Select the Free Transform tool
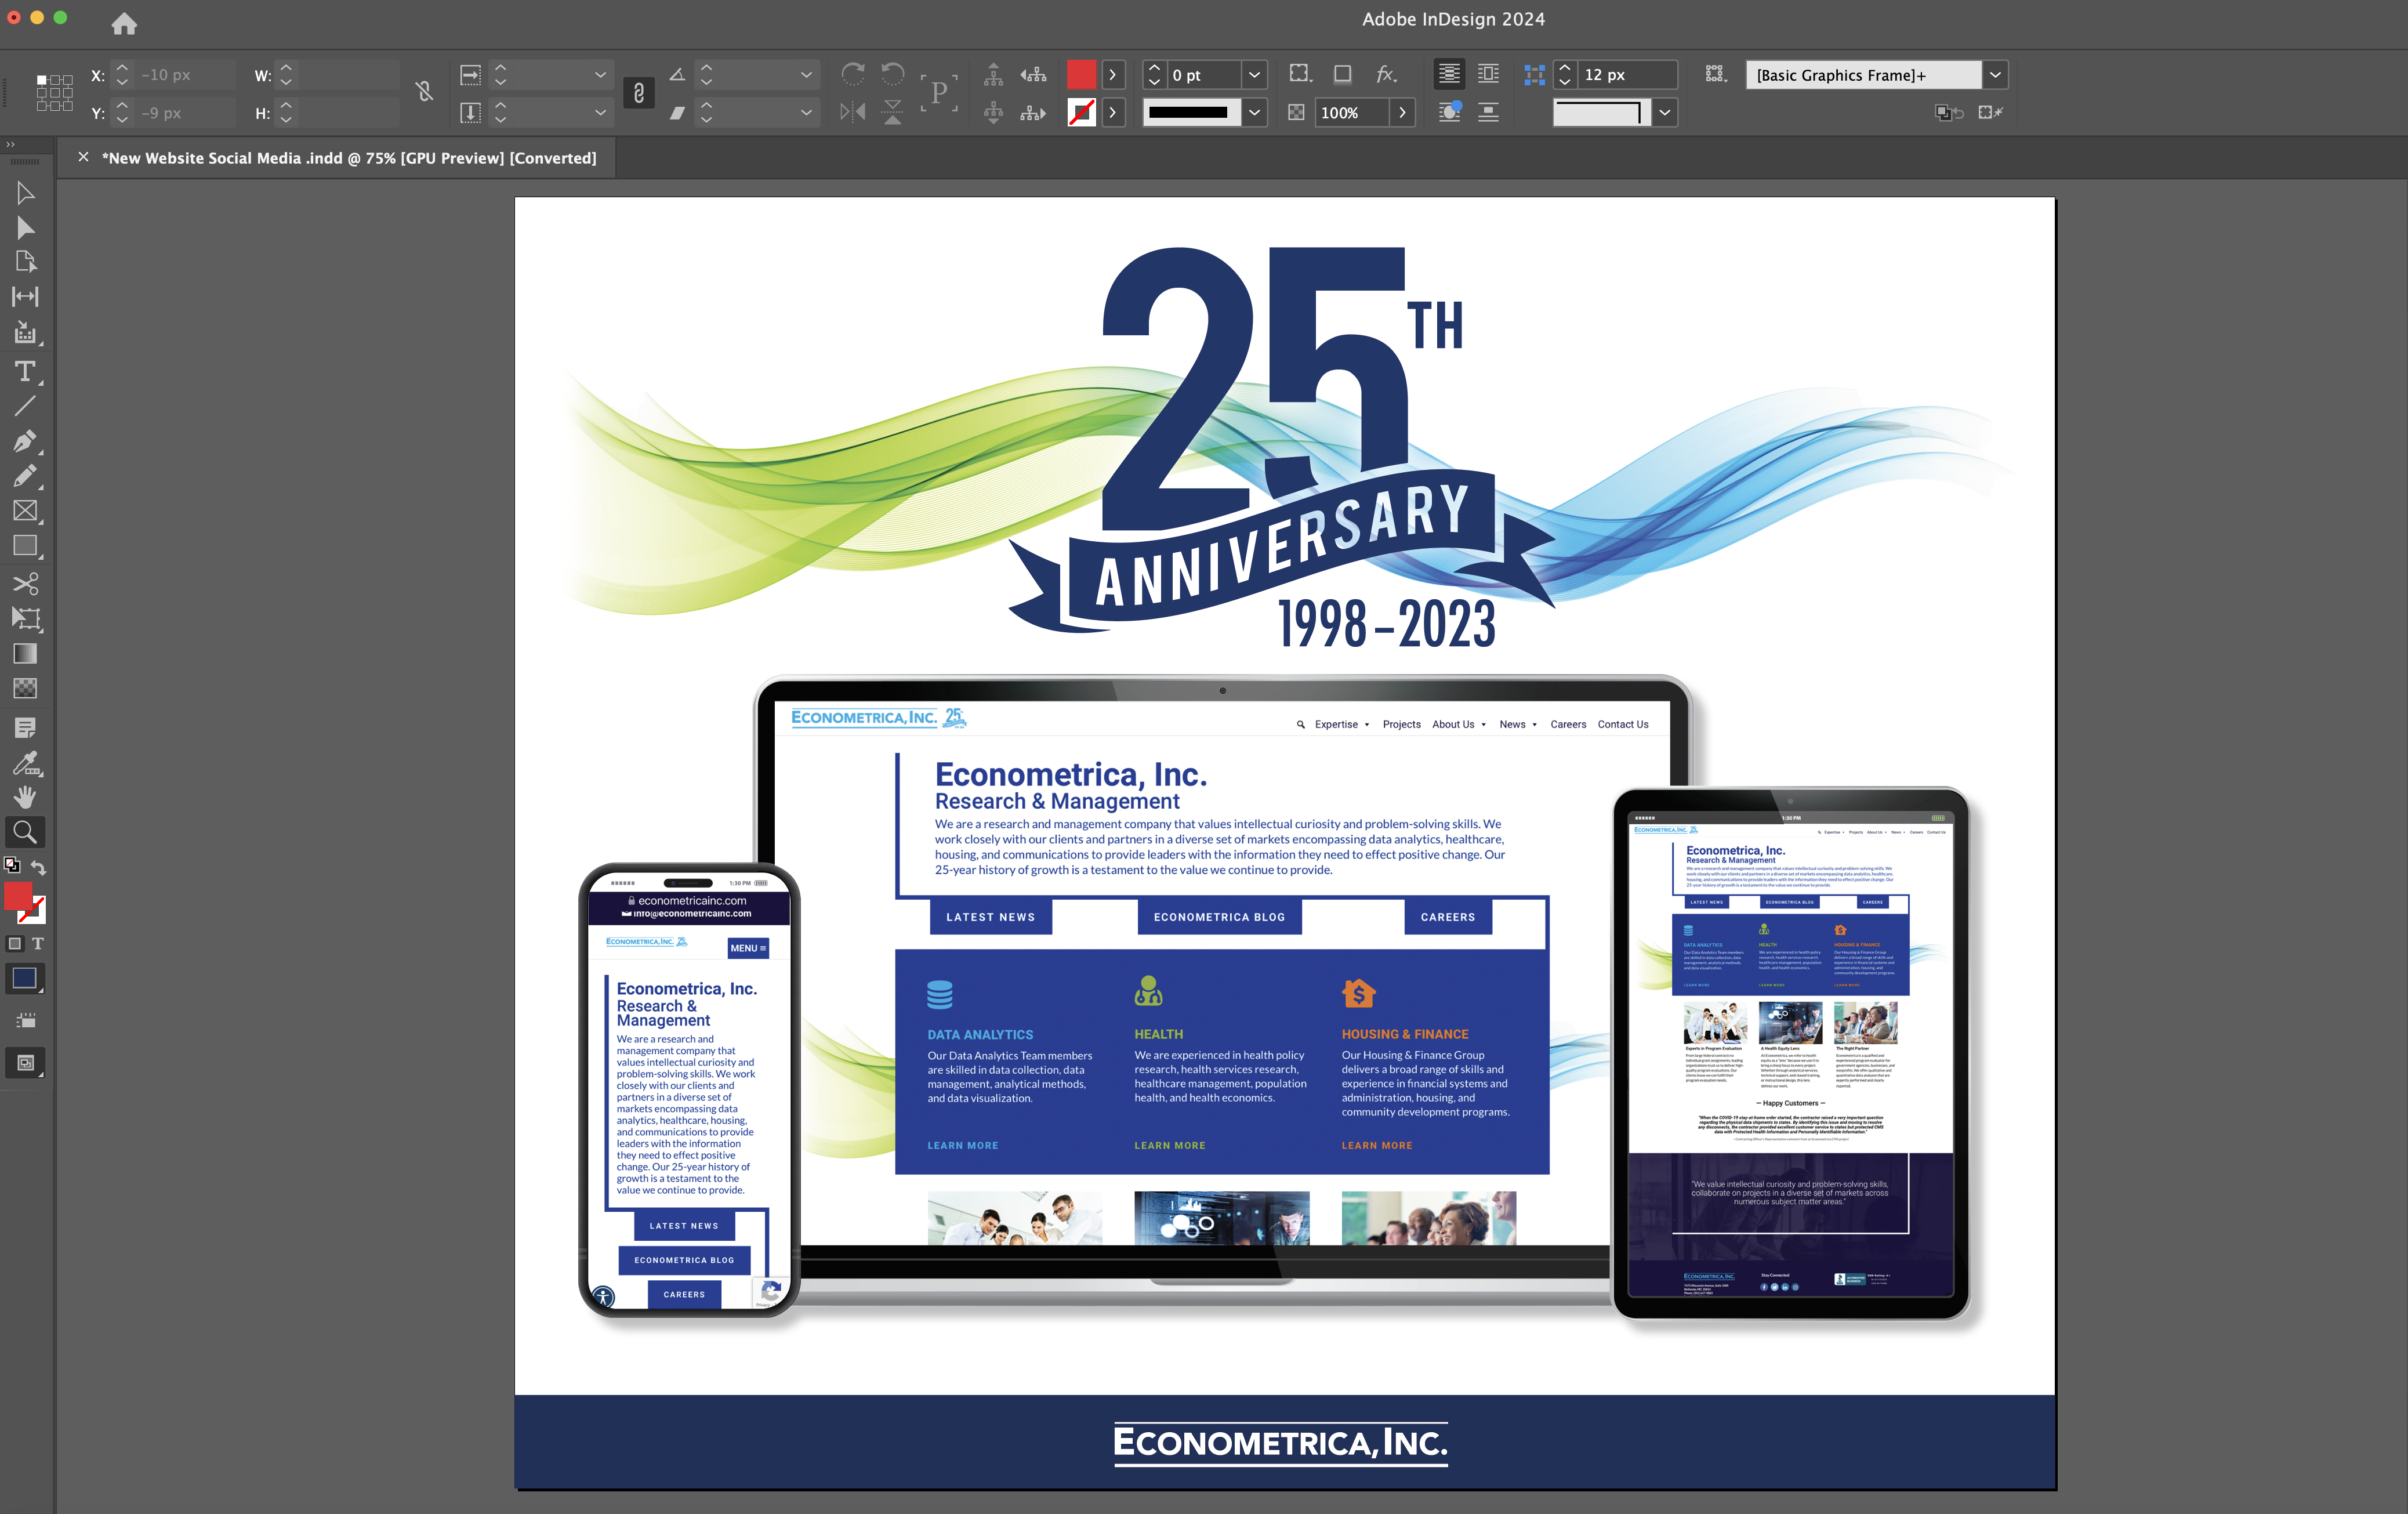Viewport: 2408px width, 1514px height. click(x=26, y=618)
